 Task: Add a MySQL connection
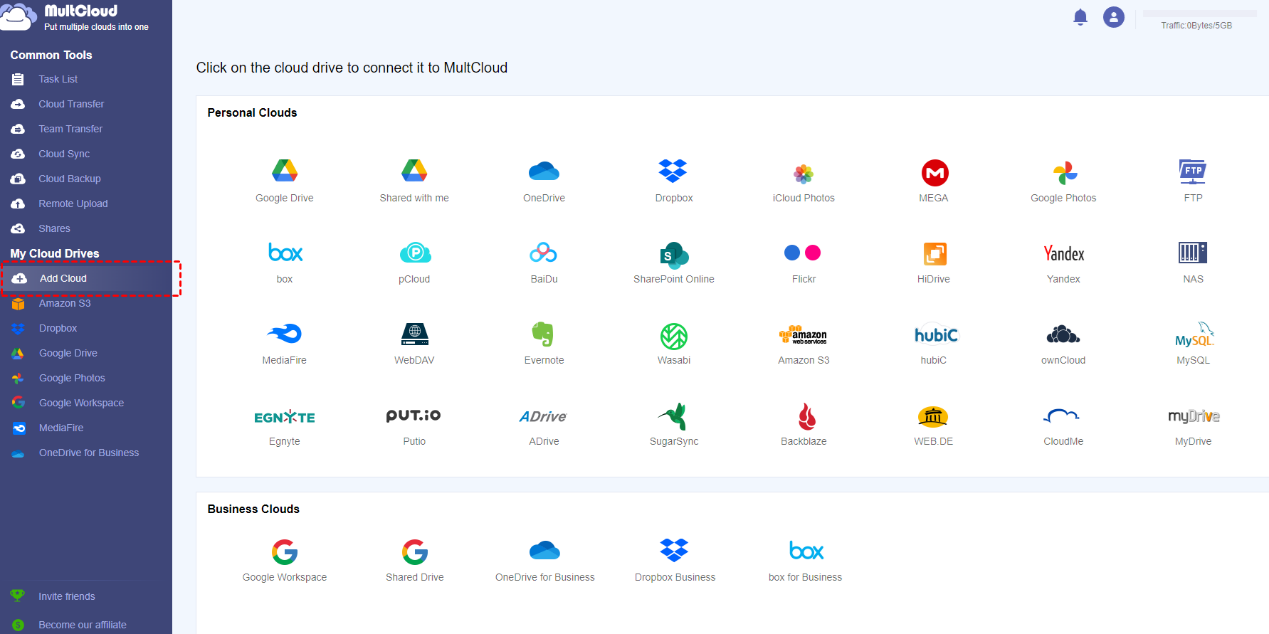click(x=1193, y=343)
